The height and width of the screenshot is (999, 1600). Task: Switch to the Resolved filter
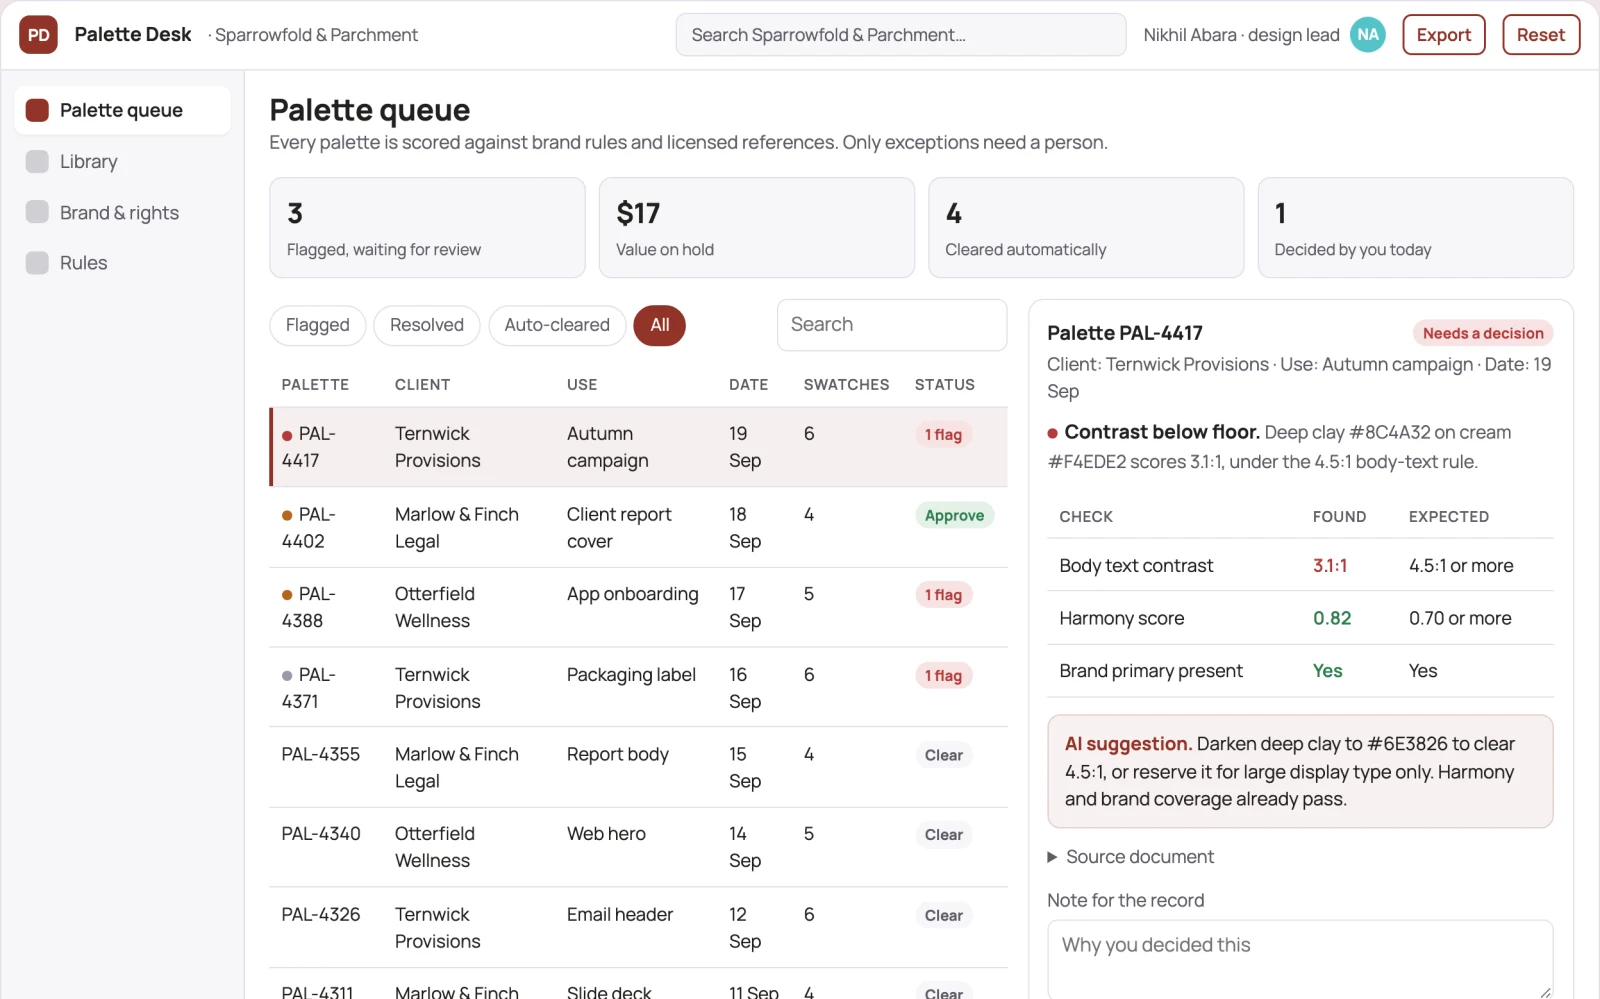point(427,325)
